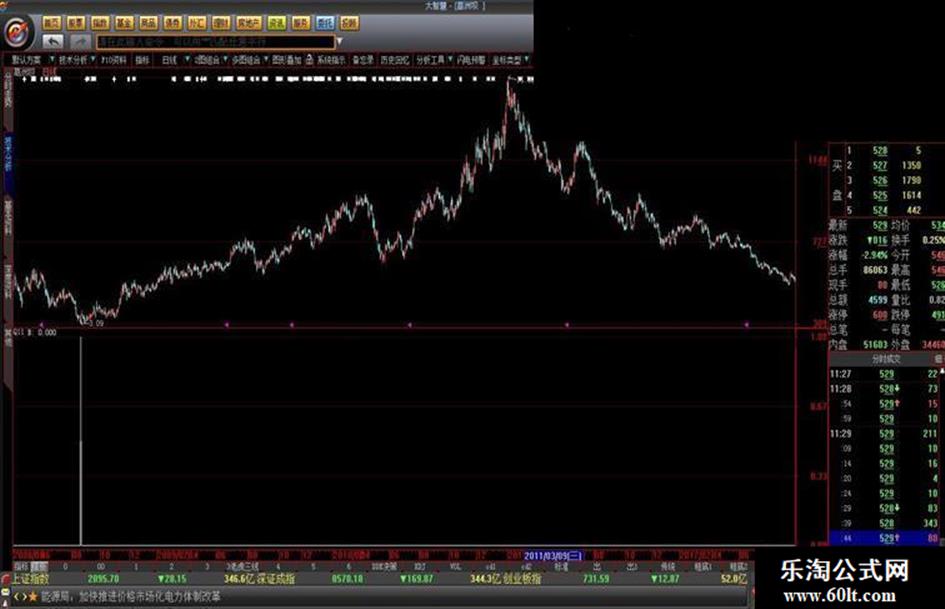Click the 深证成指 label in status bar
Viewport: 945px width, 609px height.
pos(276,579)
